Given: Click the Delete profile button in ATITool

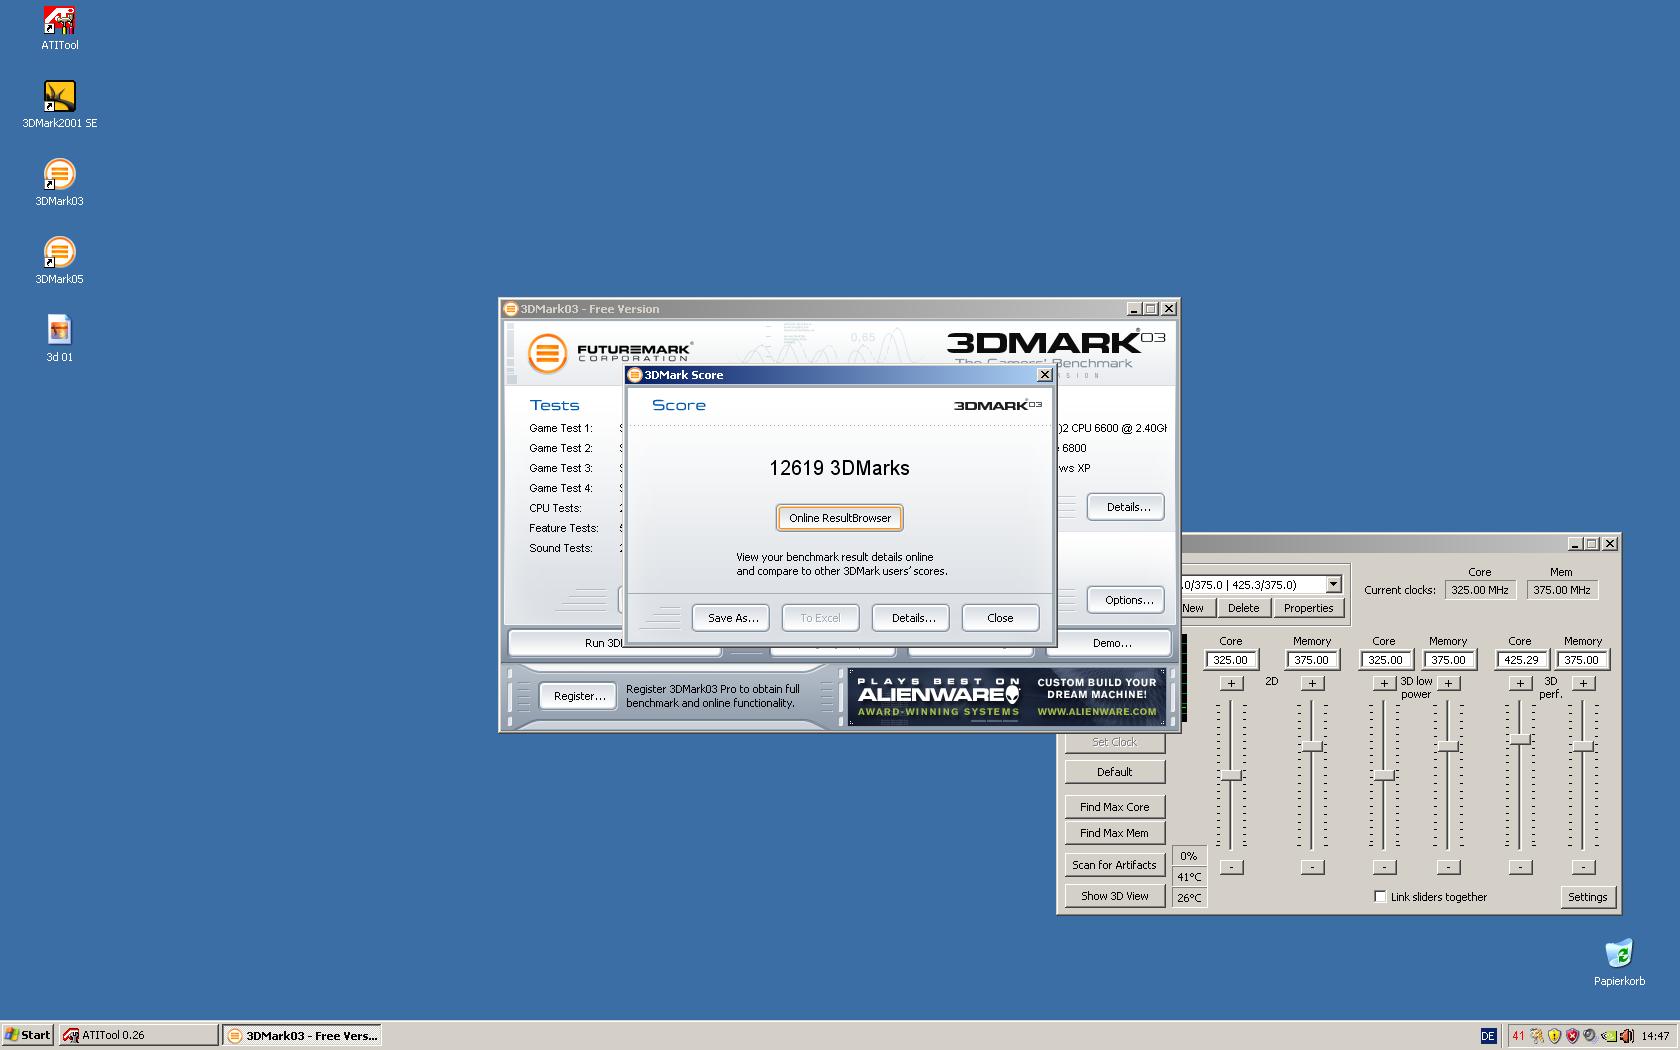Looking at the screenshot, I should pos(1243,608).
